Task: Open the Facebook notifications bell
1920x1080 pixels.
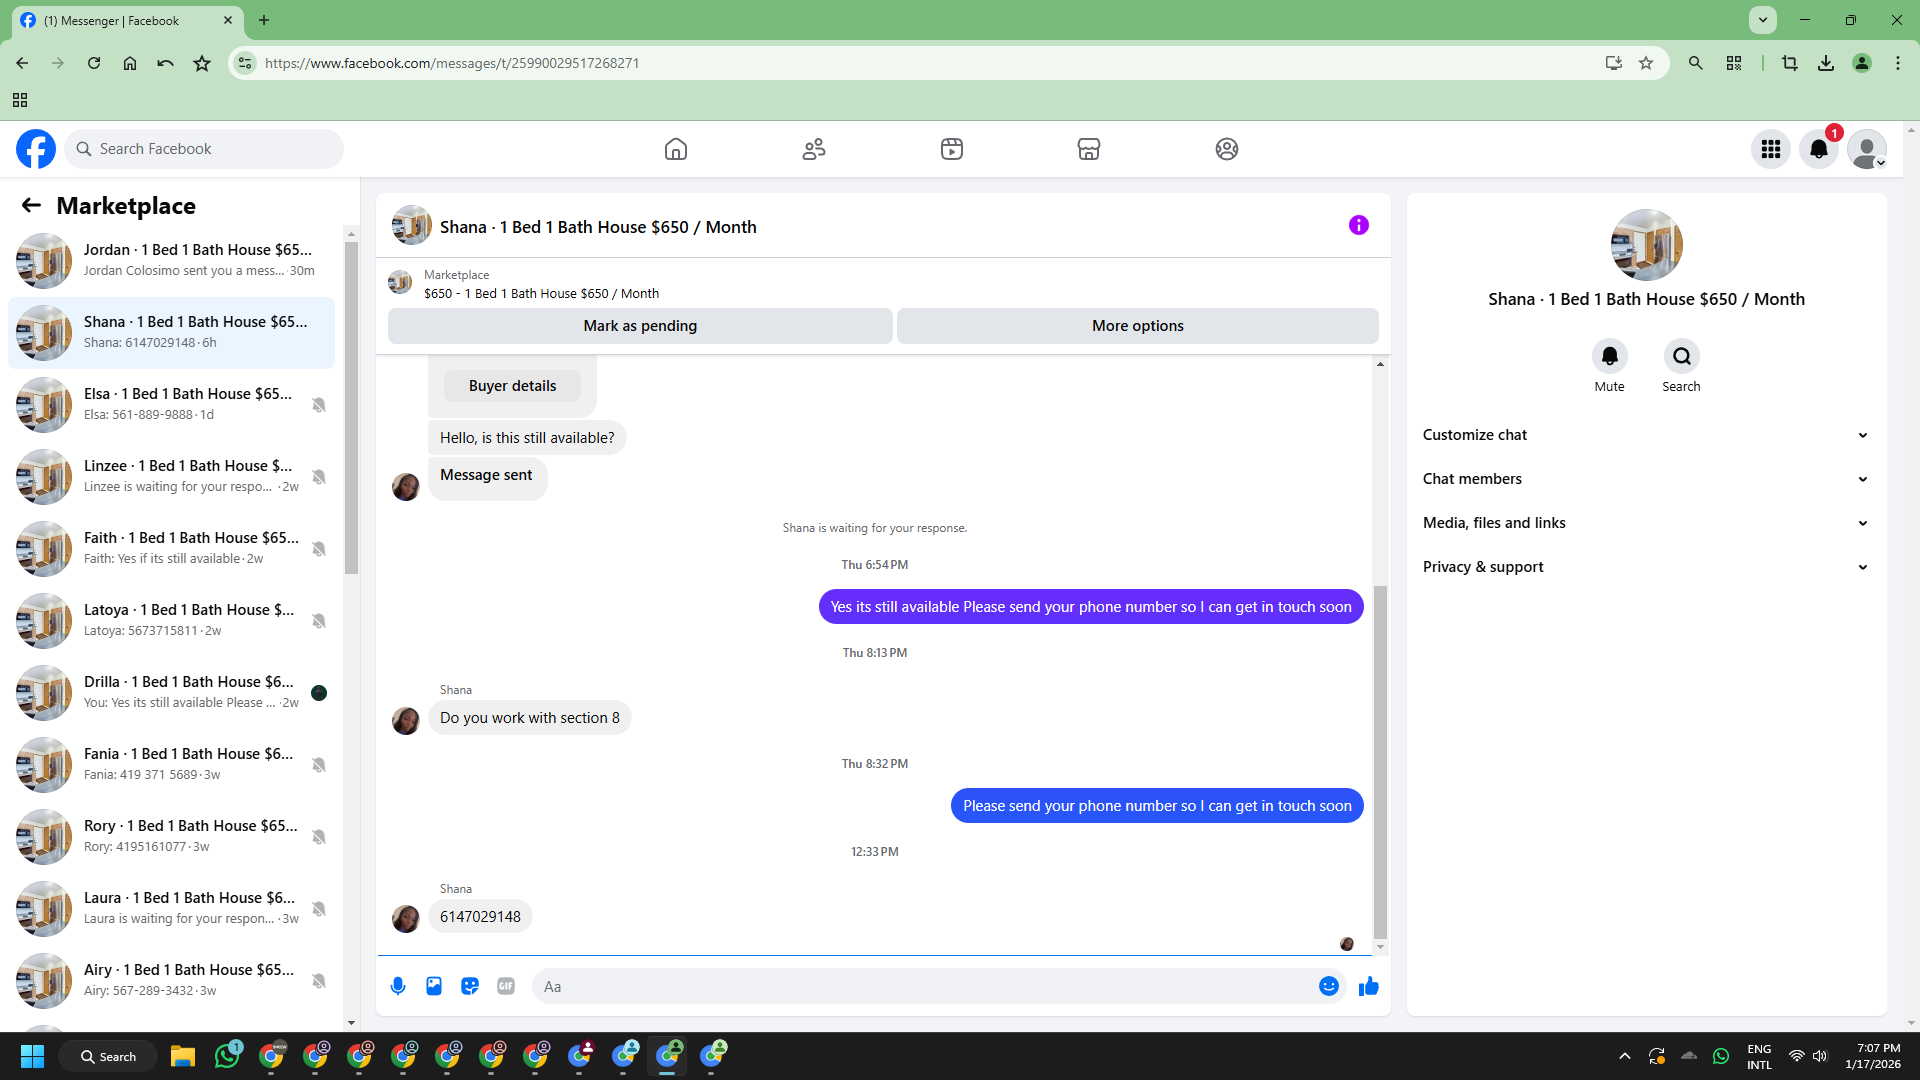Action: click(1818, 149)
